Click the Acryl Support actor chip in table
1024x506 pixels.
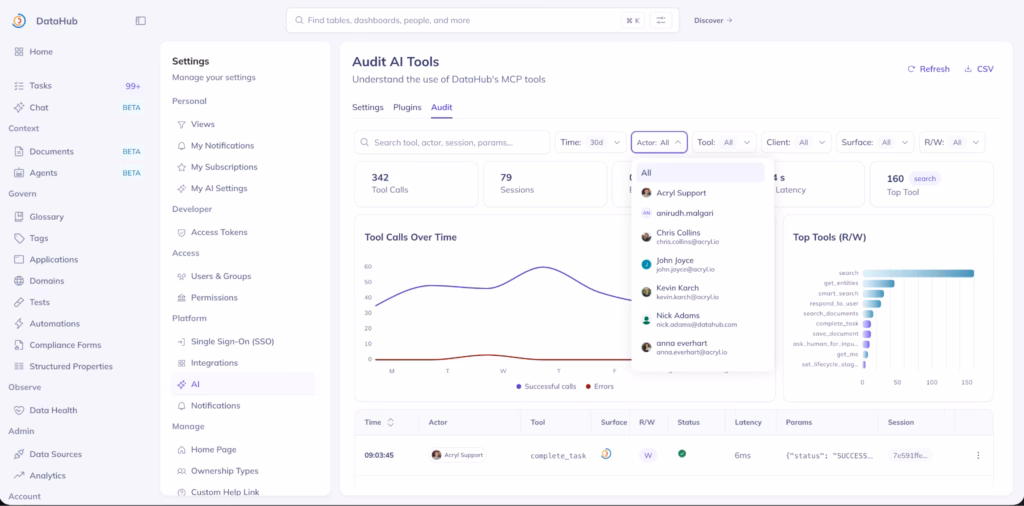[457, 455]
